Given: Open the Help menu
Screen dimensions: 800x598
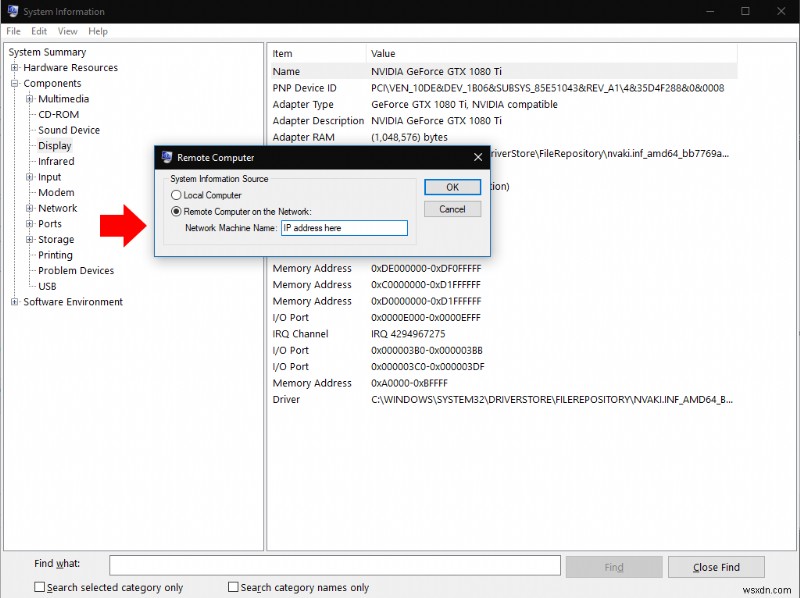Looking at the screenshot, I should [x=98, y=31].
